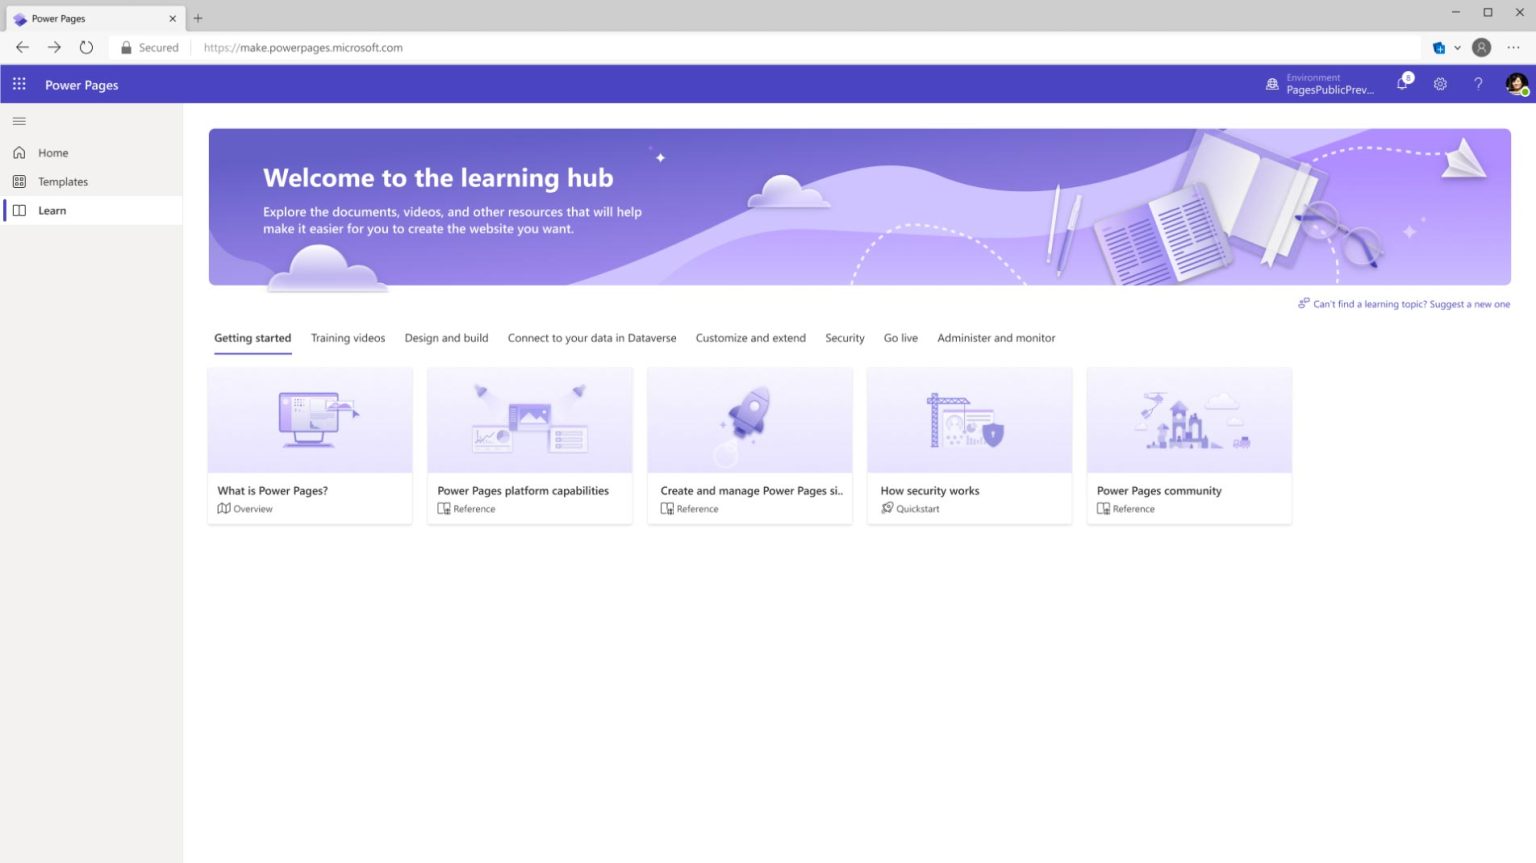Open the Environment picker icon
The image size is (1536, 863).
click(1272, 84)
